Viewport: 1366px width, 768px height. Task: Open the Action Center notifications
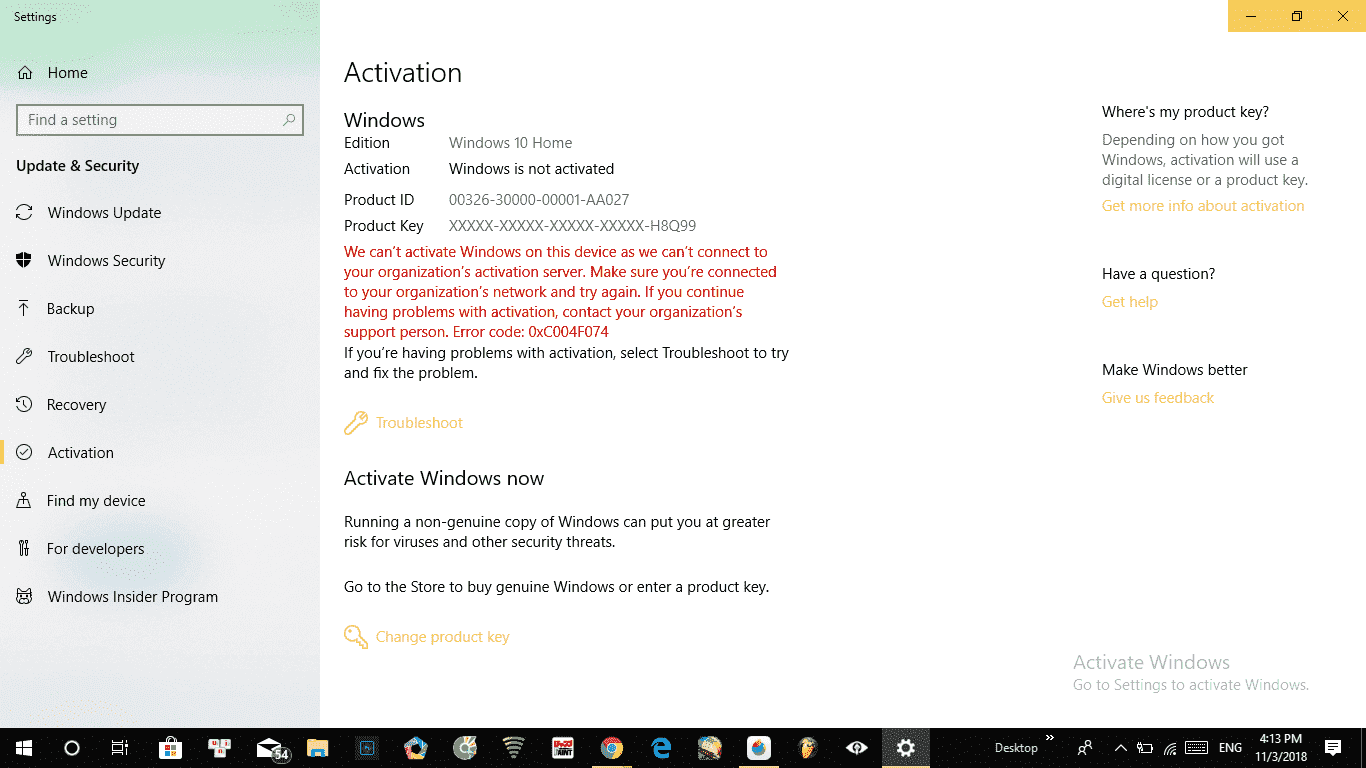click(x=1332, y=748)
